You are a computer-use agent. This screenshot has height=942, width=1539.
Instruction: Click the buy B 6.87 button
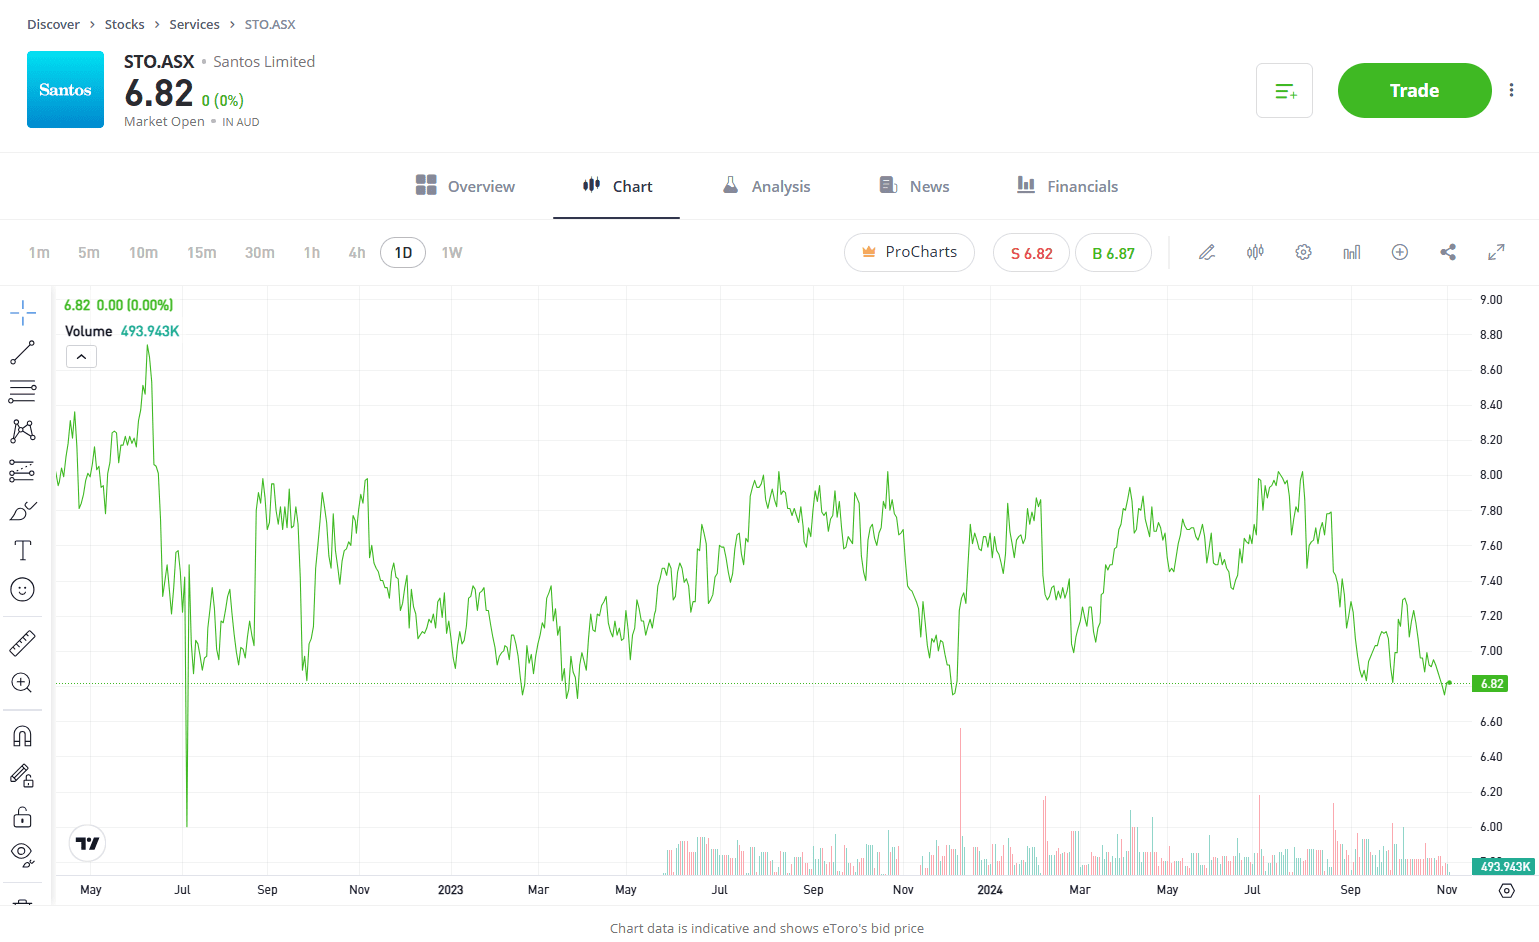1113,253
